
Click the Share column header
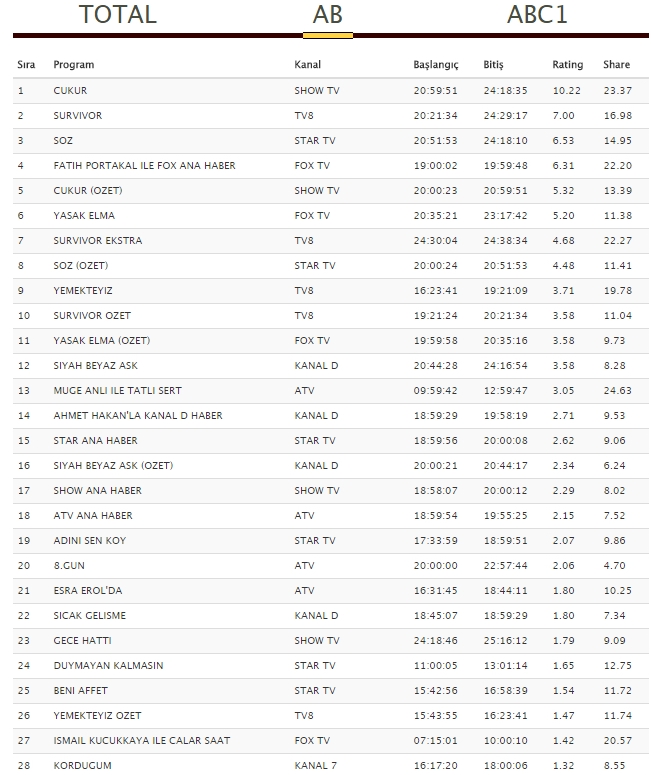pos(616,65)
